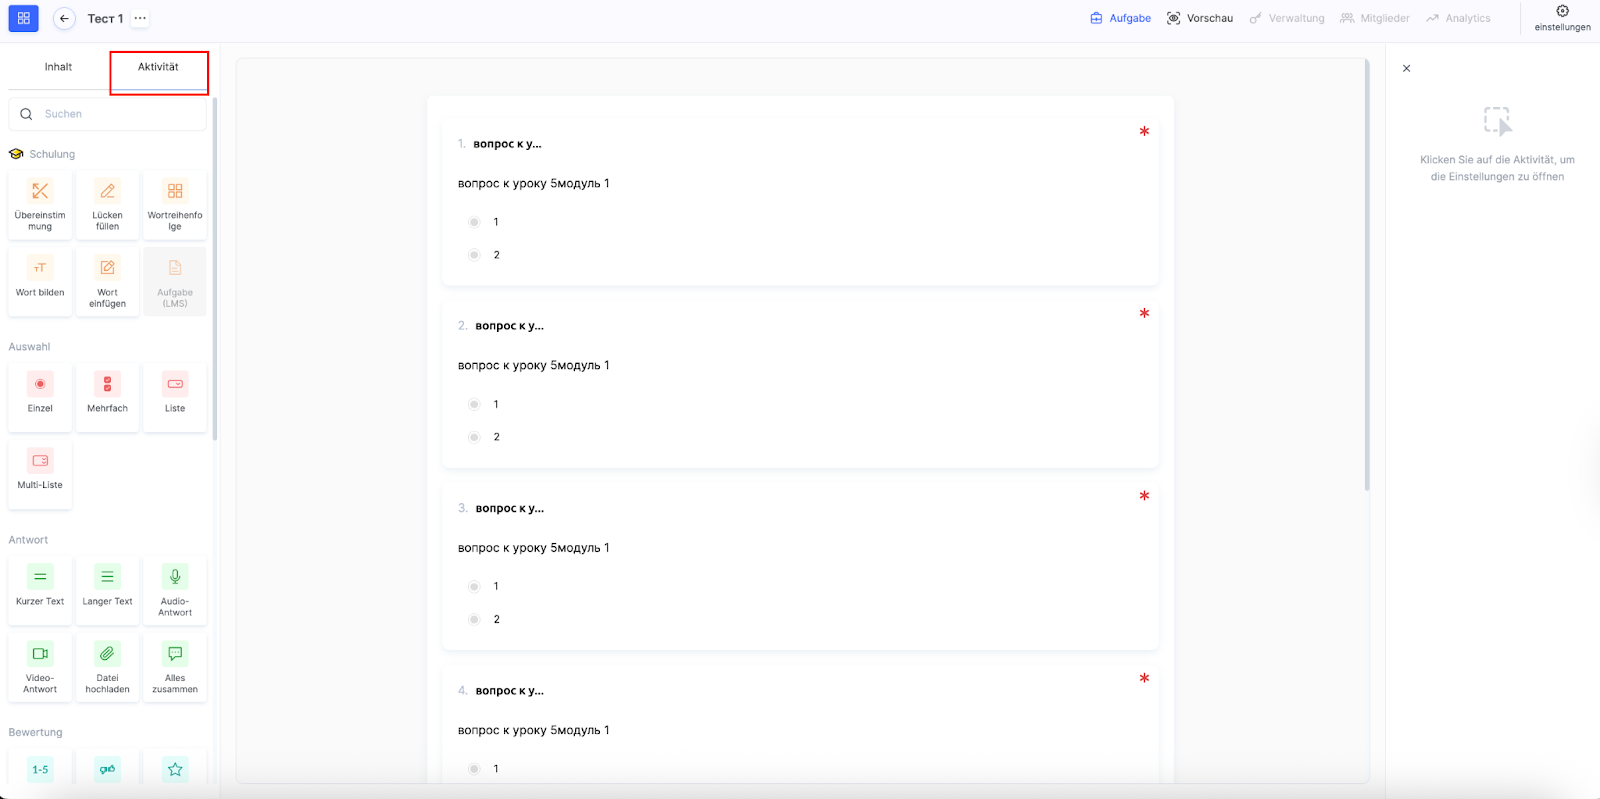
Task: Add a Lücken füllen activity
Action: (107, 205)
